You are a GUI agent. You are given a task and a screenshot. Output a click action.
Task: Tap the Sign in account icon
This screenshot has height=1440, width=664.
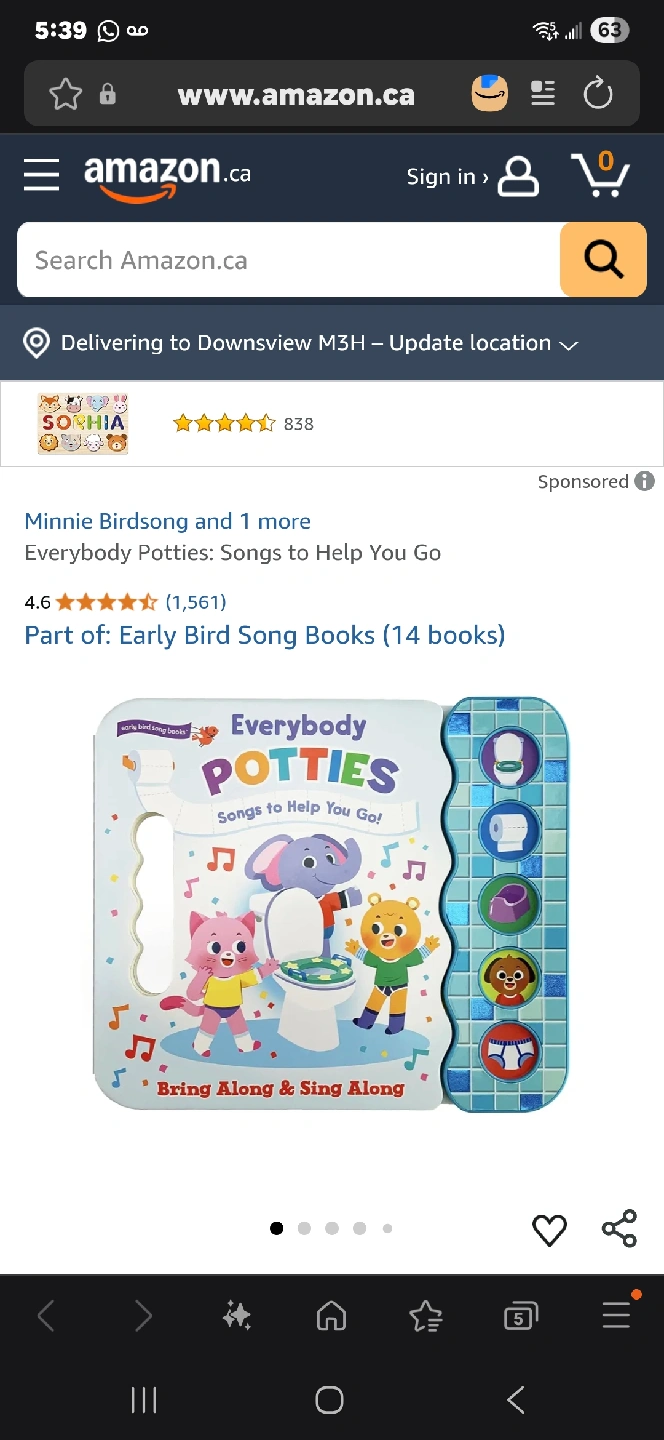pos(518,176)
